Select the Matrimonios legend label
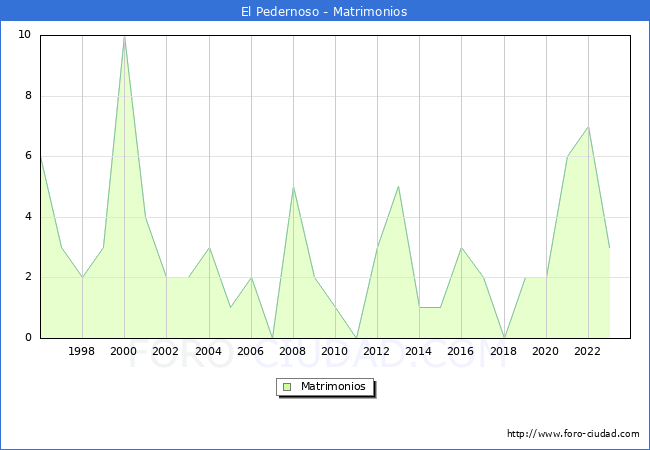Image resolution: width=650 pixels, height=450 pixels. pos(333,386)
